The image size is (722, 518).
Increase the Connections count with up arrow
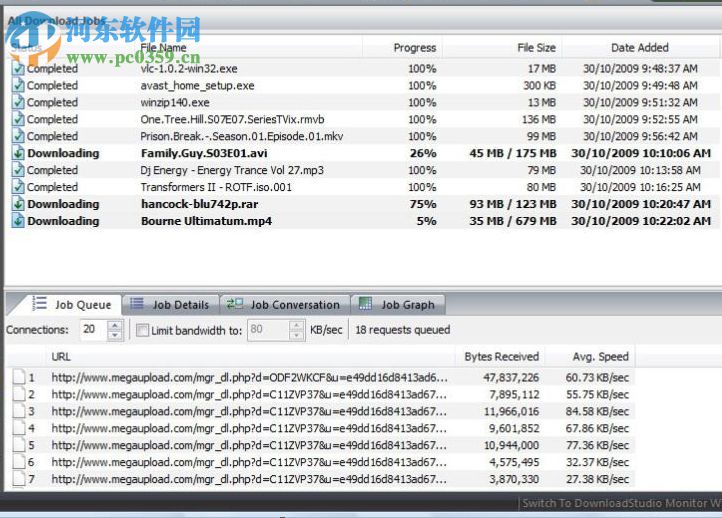(115, 325)
